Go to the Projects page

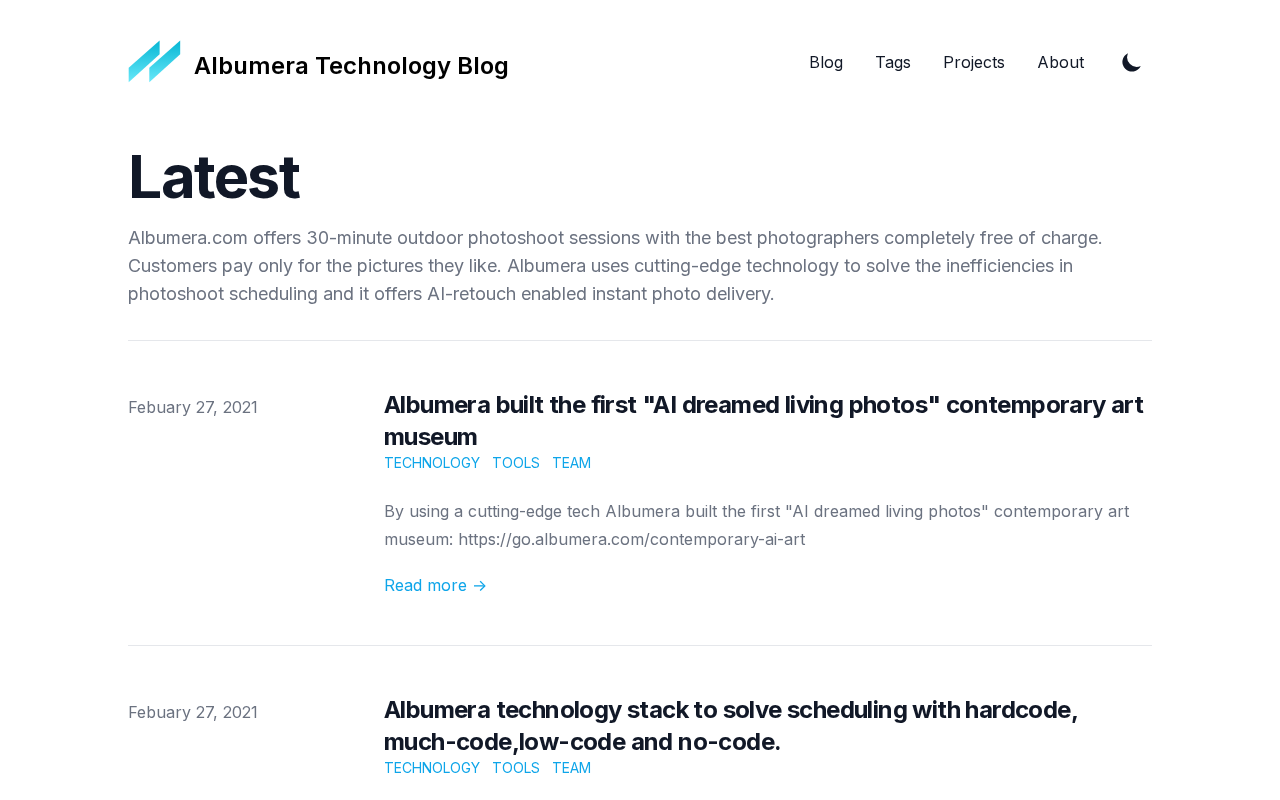pos(973,63)
